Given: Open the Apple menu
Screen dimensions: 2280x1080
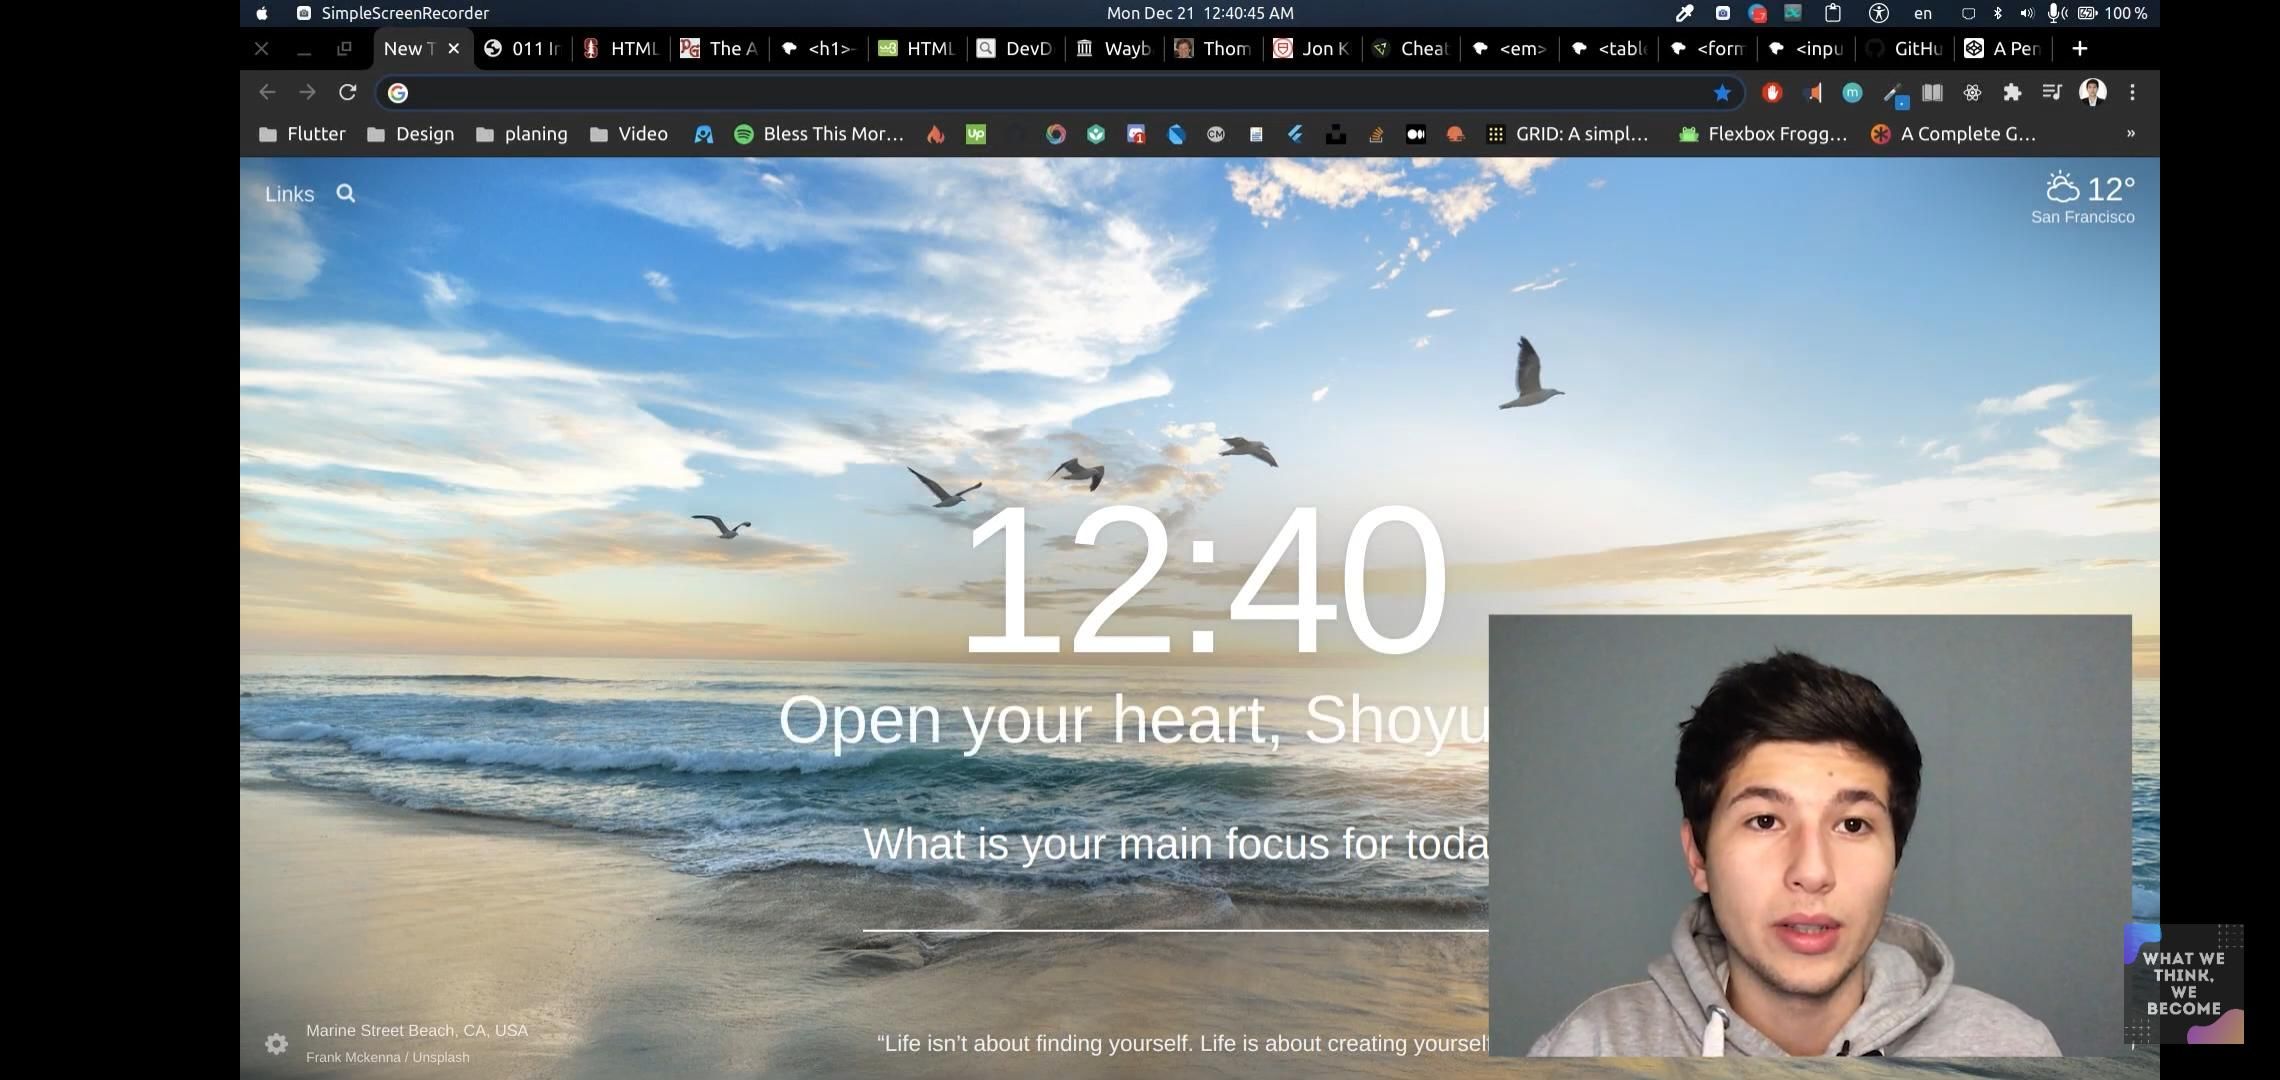Looking at the screenshot, I should coord(261,13).
